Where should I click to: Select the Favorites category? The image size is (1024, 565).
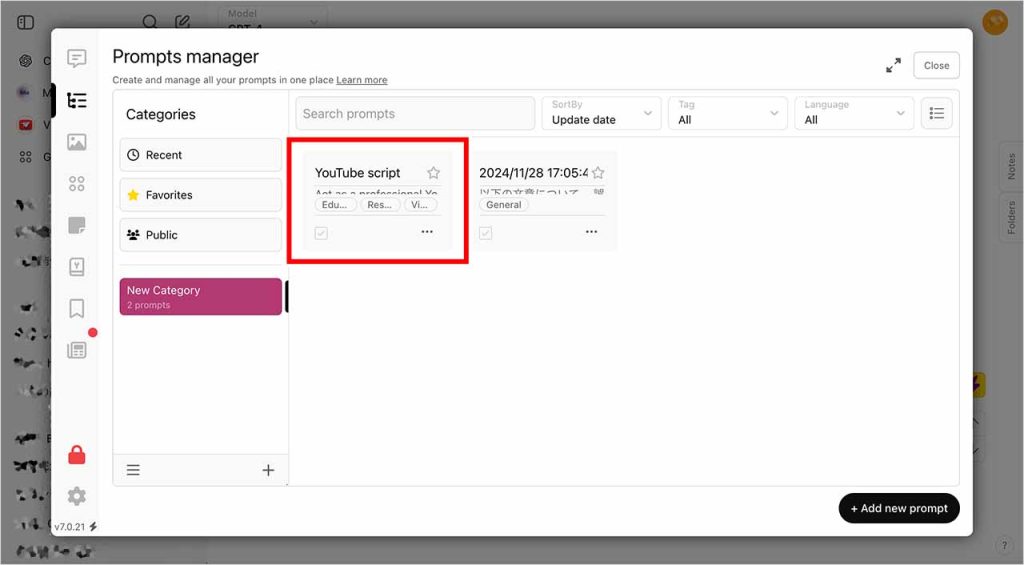[201, 195]
